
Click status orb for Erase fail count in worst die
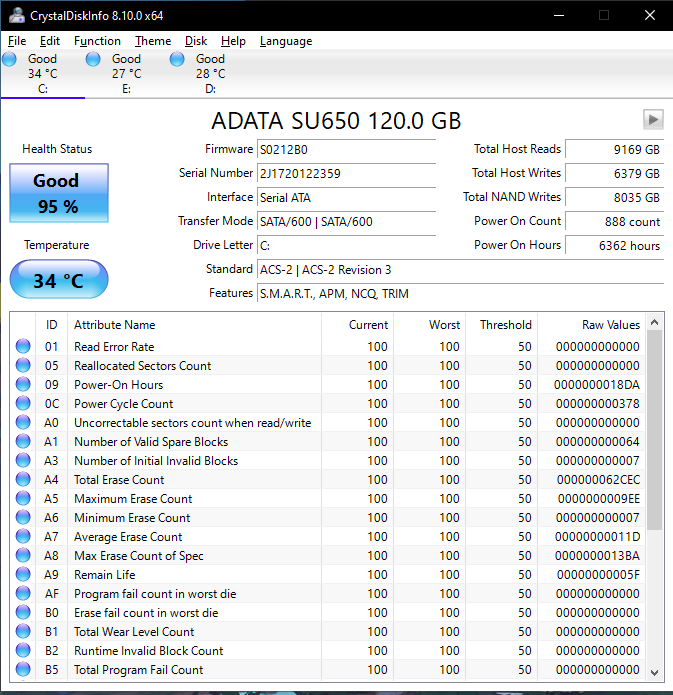(x=23, y=613)
